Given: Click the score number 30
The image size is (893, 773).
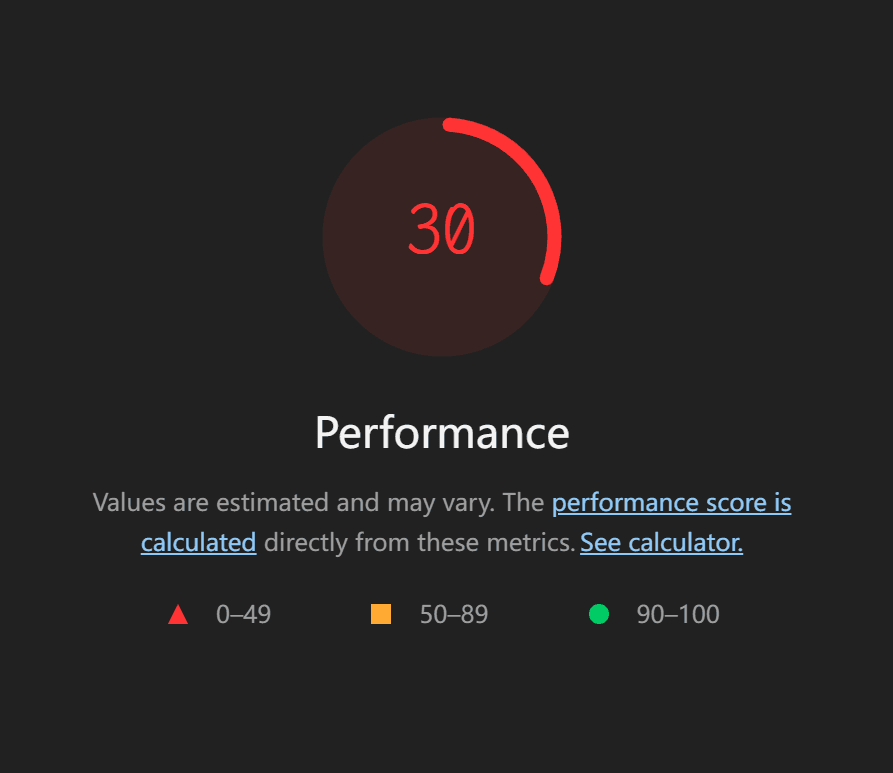Looking at the screenshot, I should [442, 229].
